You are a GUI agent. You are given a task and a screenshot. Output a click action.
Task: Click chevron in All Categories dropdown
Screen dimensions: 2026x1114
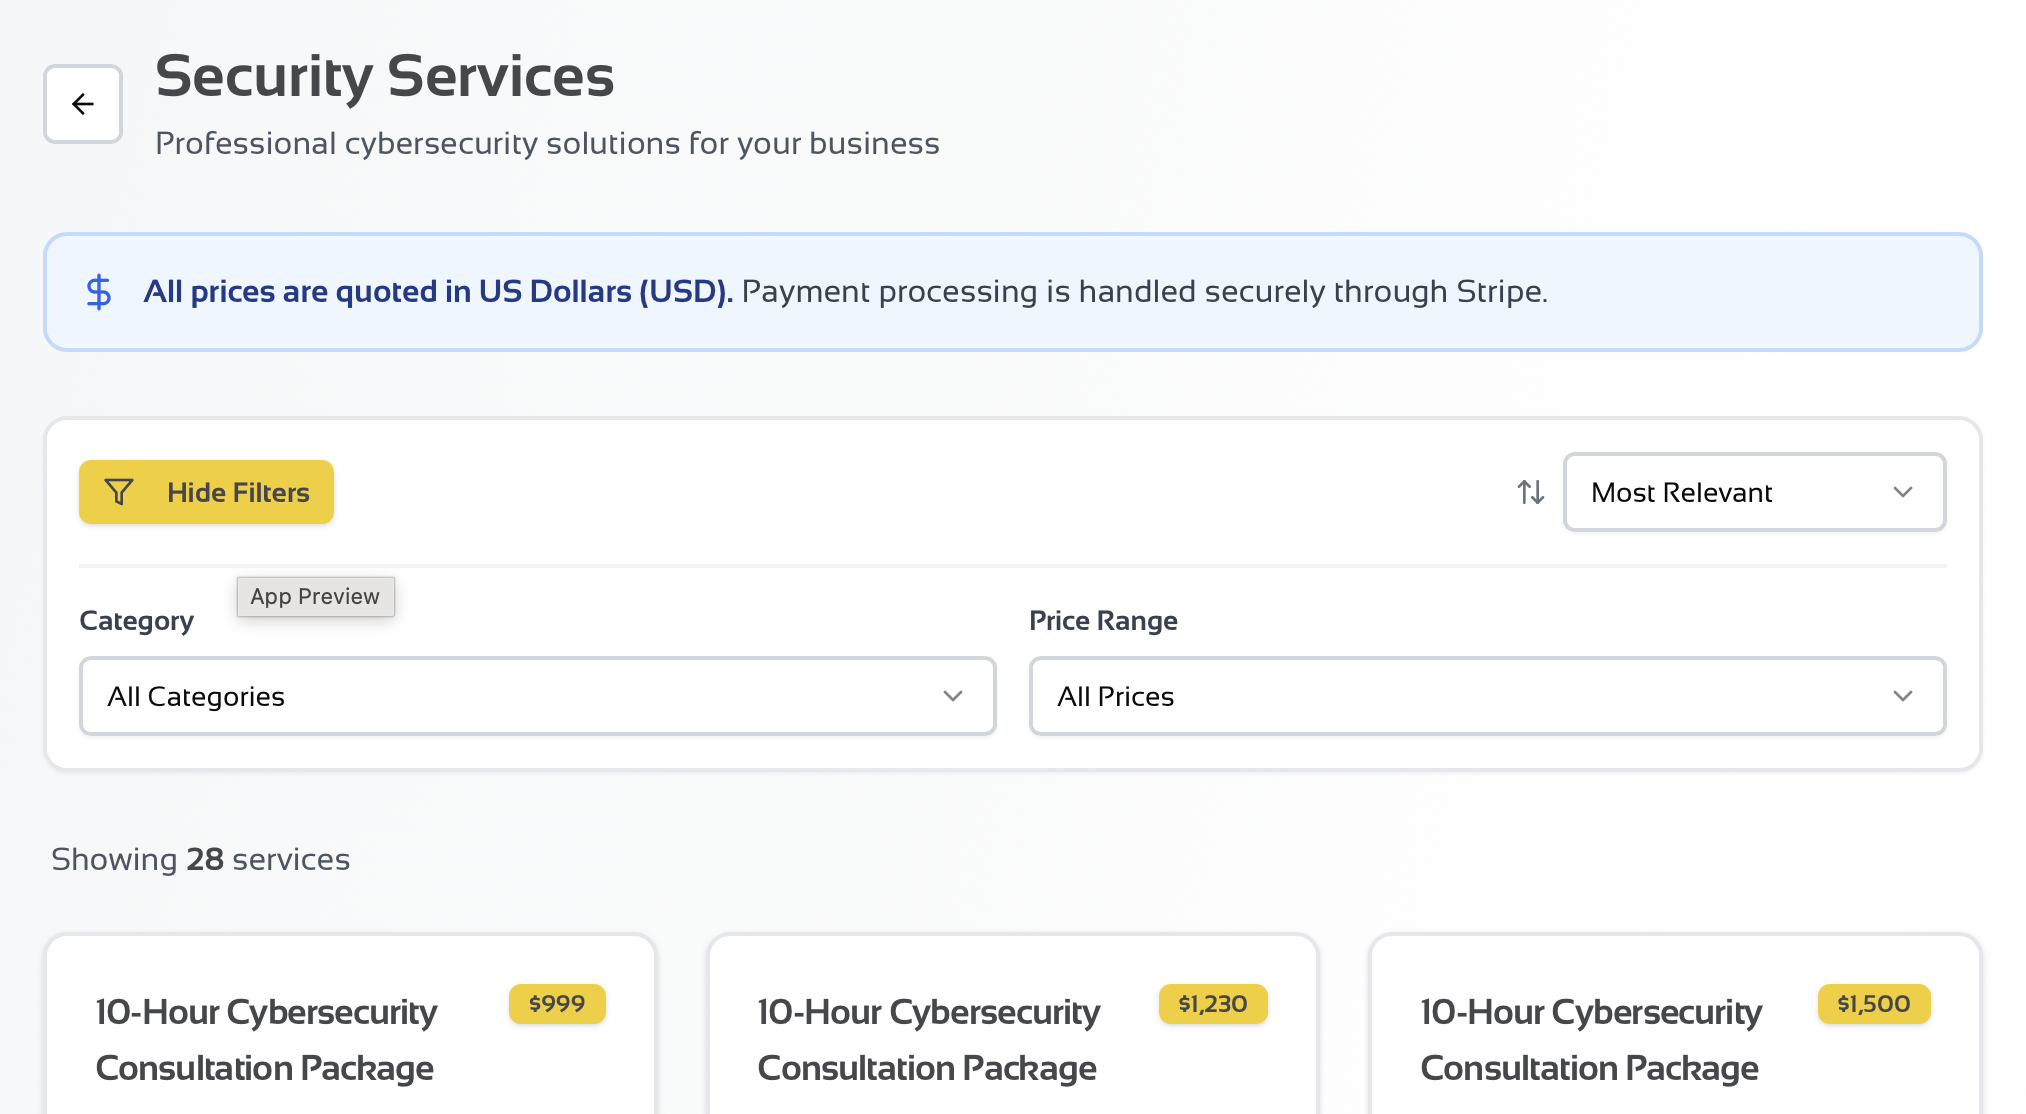coord(952,696)
